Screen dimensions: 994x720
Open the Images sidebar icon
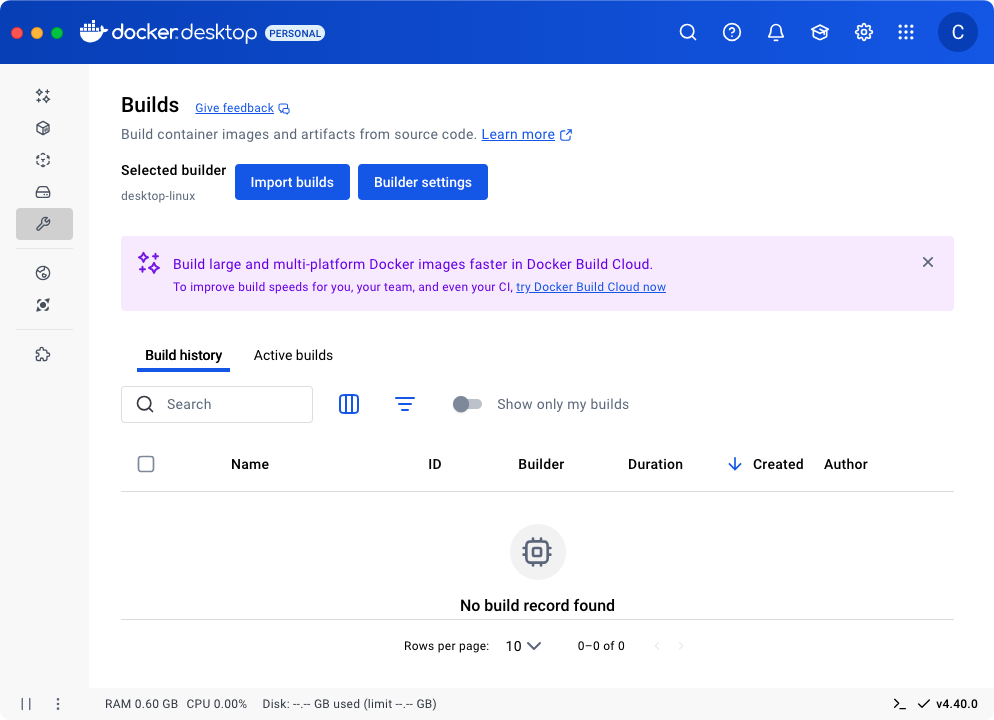coord(43,160)
